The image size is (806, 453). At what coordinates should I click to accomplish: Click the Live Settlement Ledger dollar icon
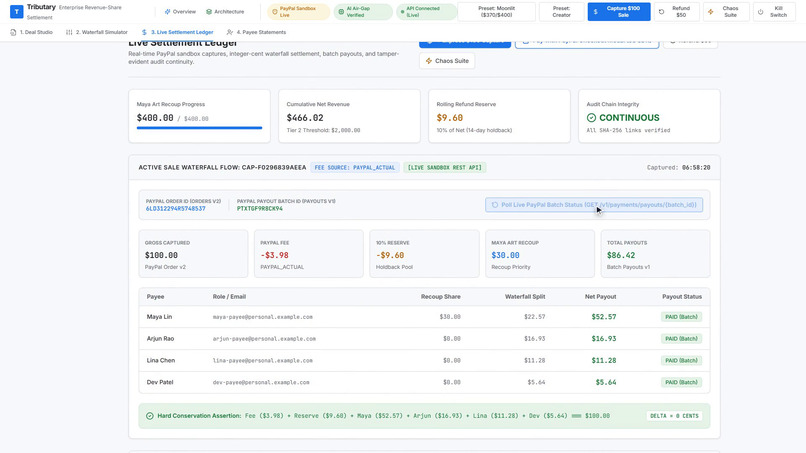[144, 32]
